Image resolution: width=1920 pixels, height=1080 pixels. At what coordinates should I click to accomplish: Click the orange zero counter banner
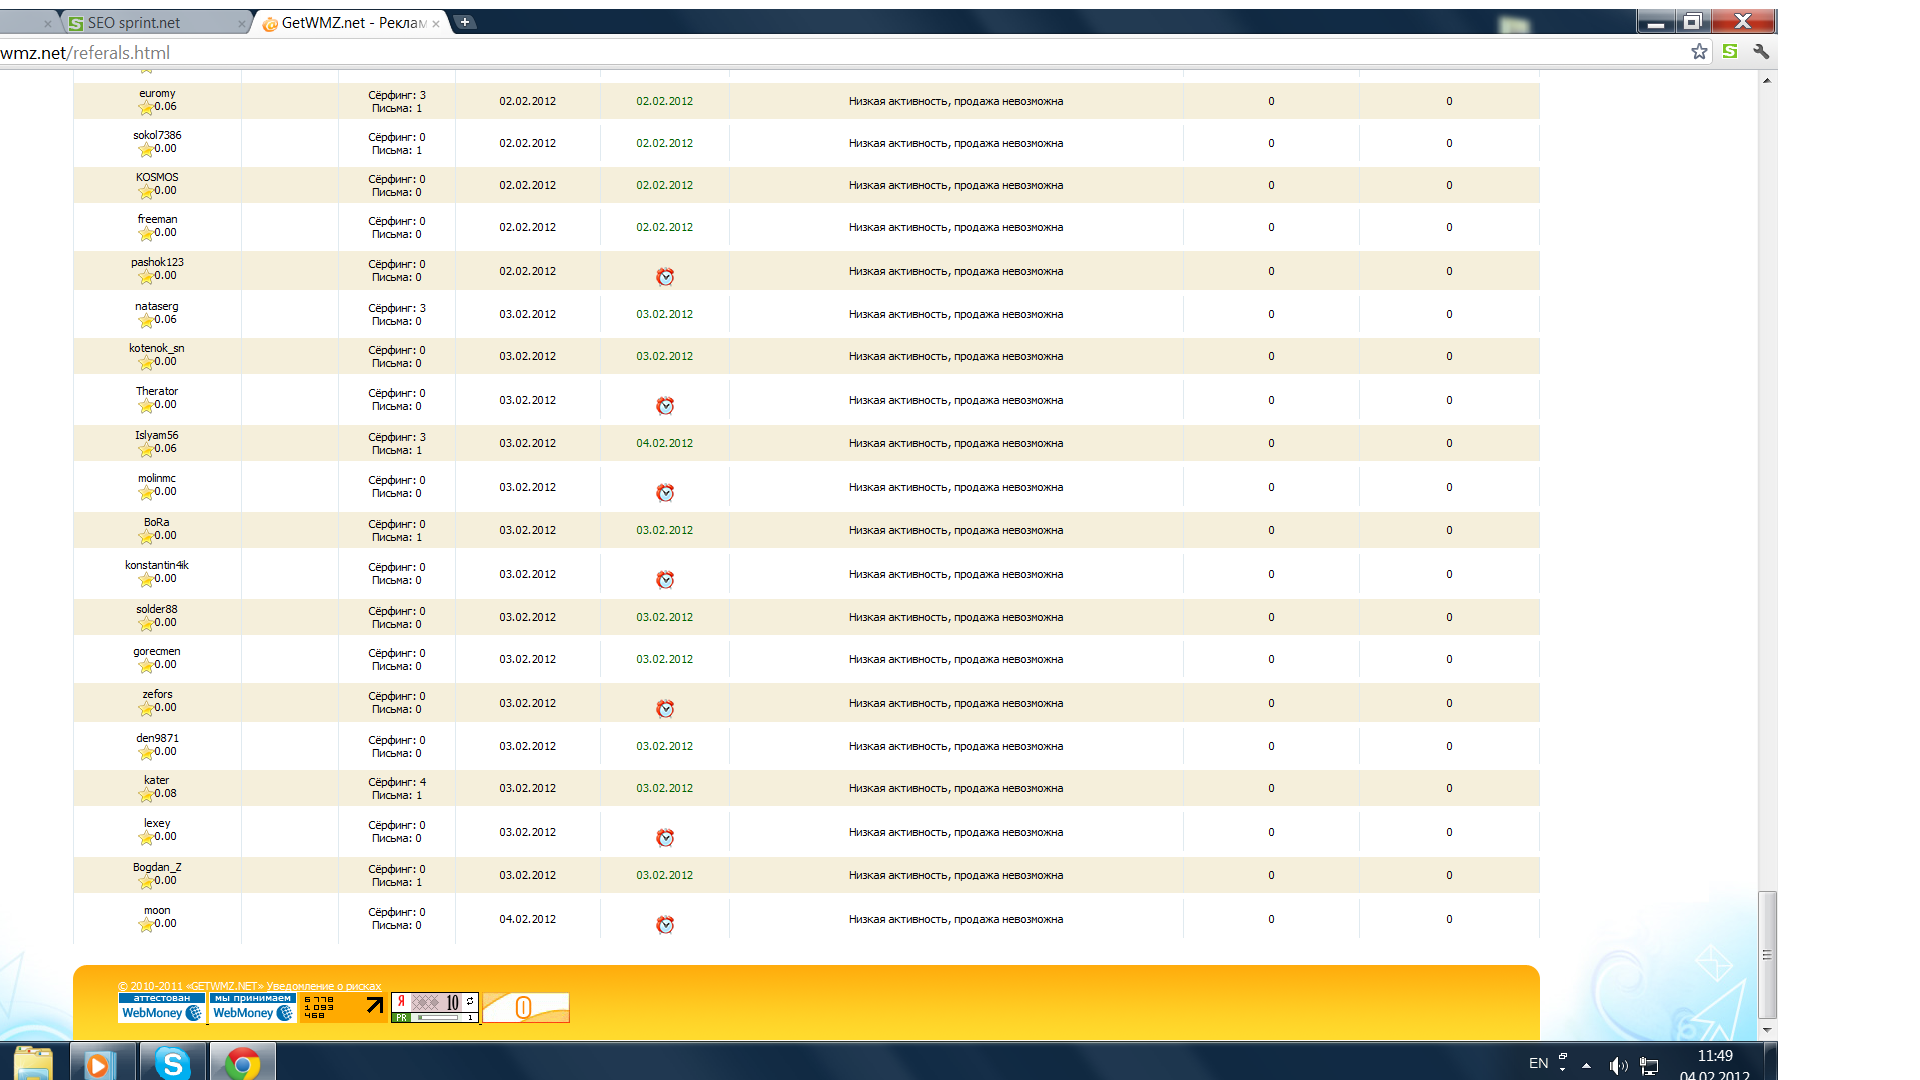click(526, 1008)
